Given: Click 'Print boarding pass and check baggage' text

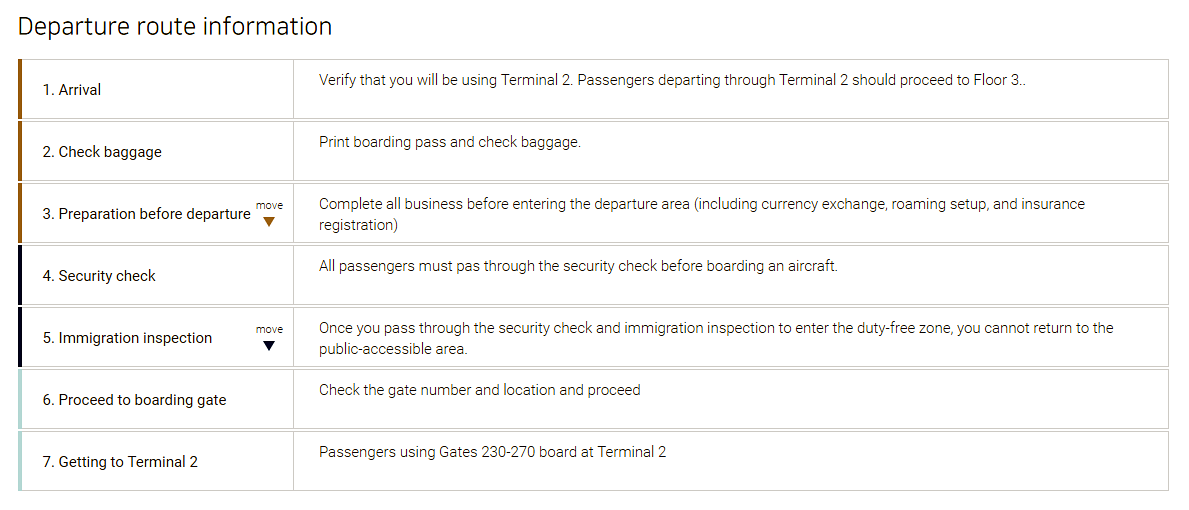Looking at the screenshot, I should [450, 142].
